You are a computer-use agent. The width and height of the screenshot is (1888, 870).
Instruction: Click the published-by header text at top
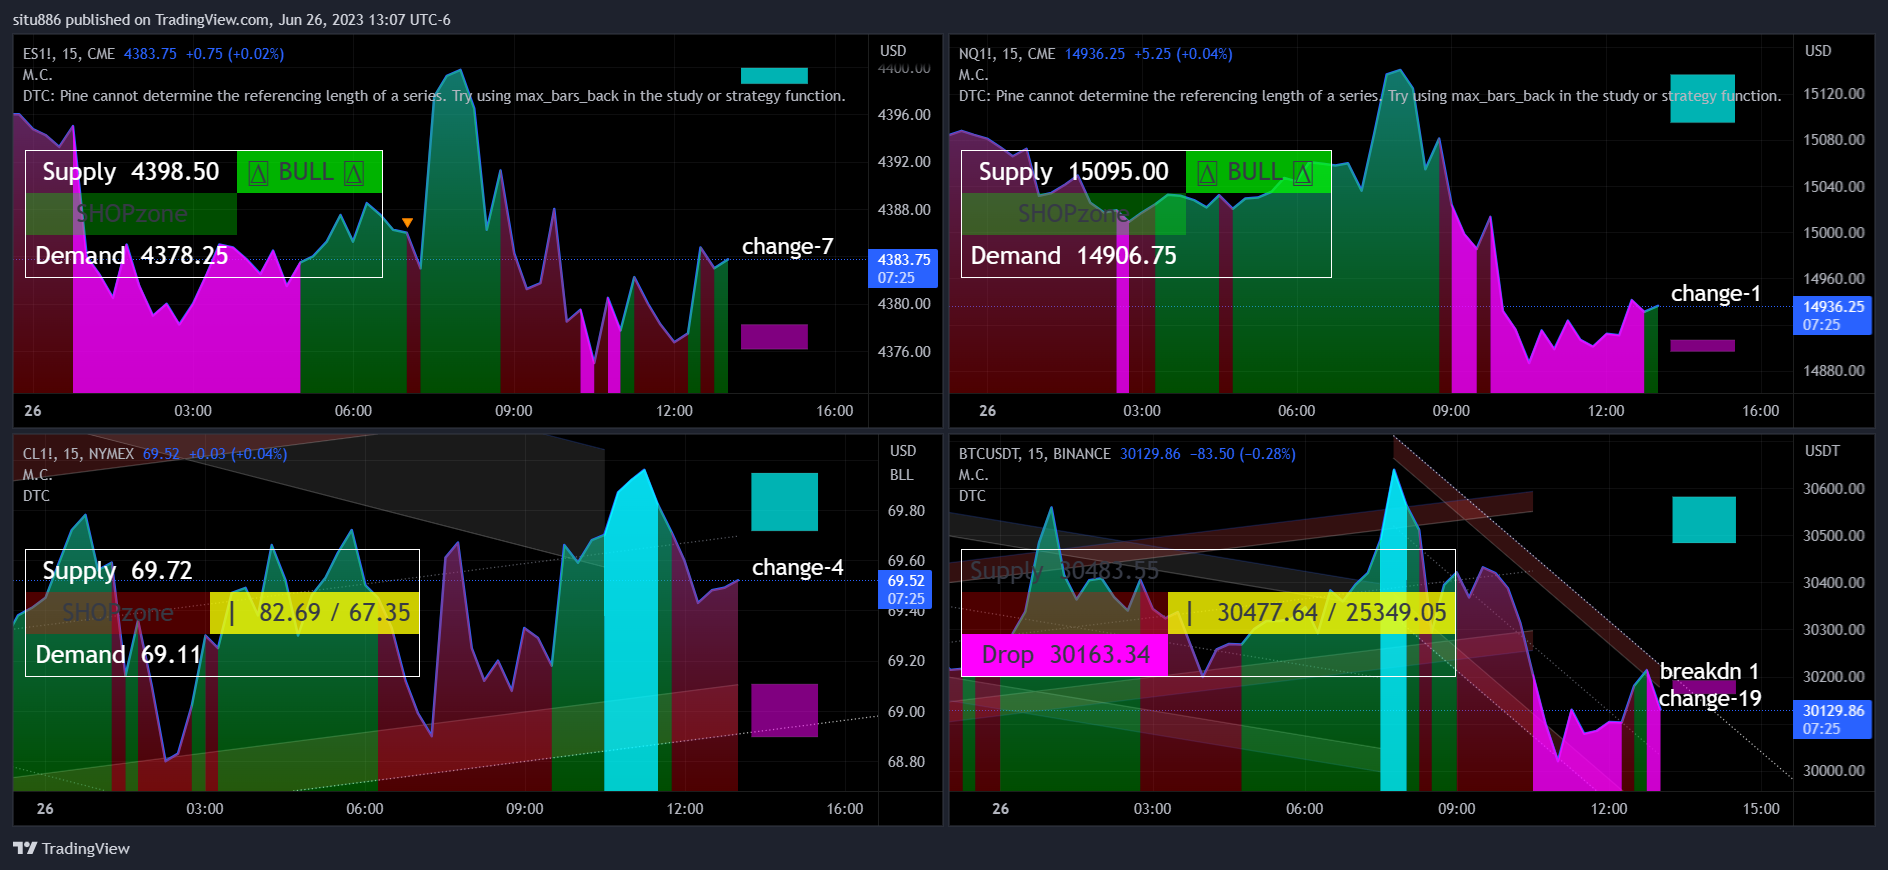point(232,20)
